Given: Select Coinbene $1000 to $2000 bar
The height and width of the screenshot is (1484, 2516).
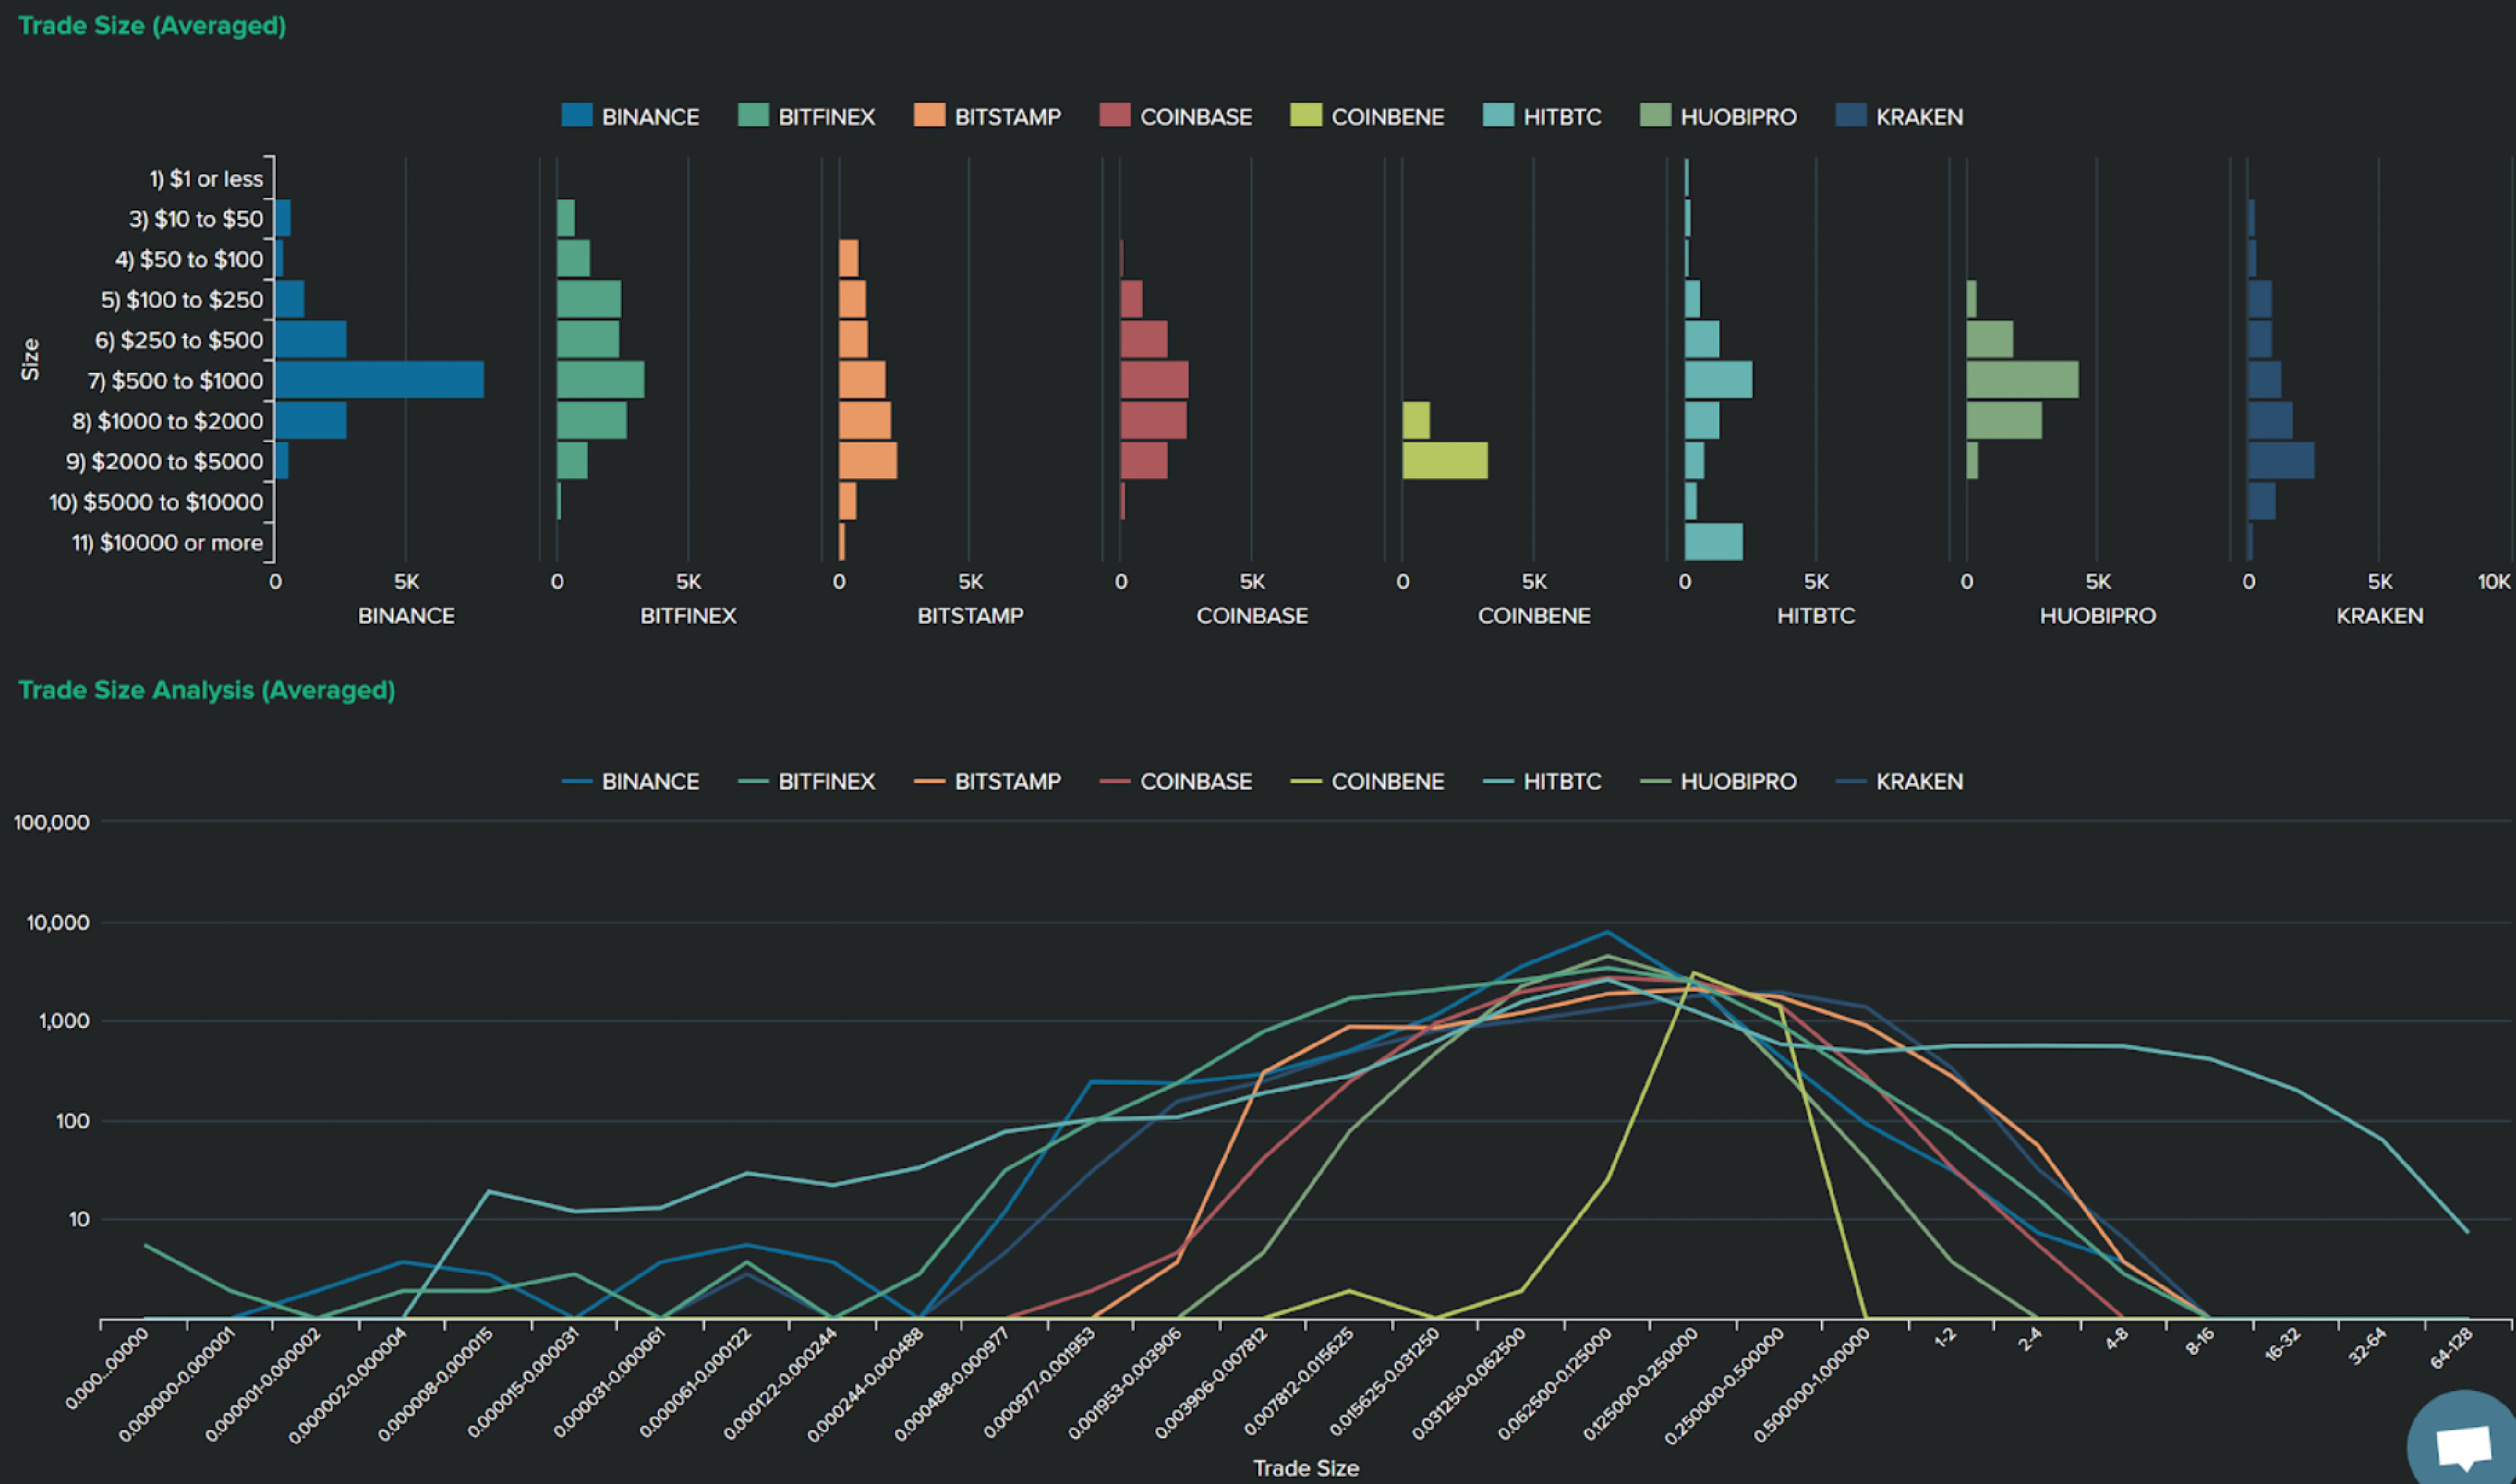Looking at the screenshot, I should click(x=1416, y=420).
